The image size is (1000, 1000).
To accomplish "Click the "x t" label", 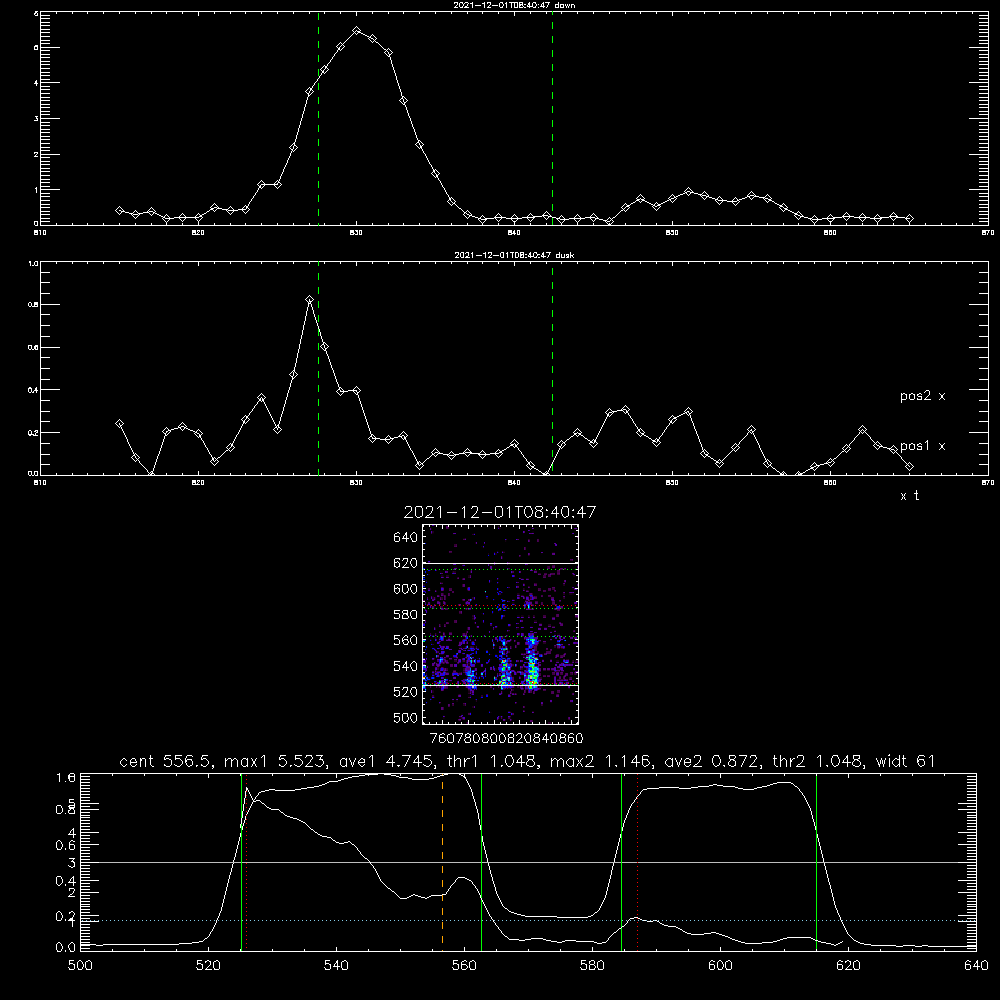I will pyautogui.click(x=909, y=496).
